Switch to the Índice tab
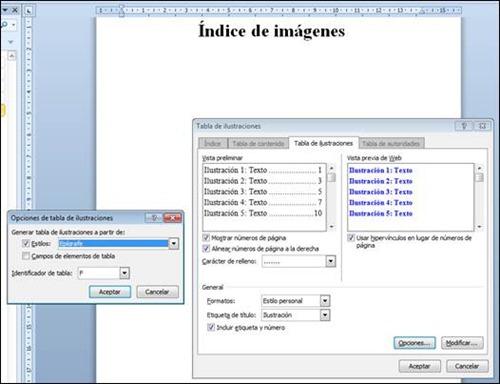 (x=213, y=144)
